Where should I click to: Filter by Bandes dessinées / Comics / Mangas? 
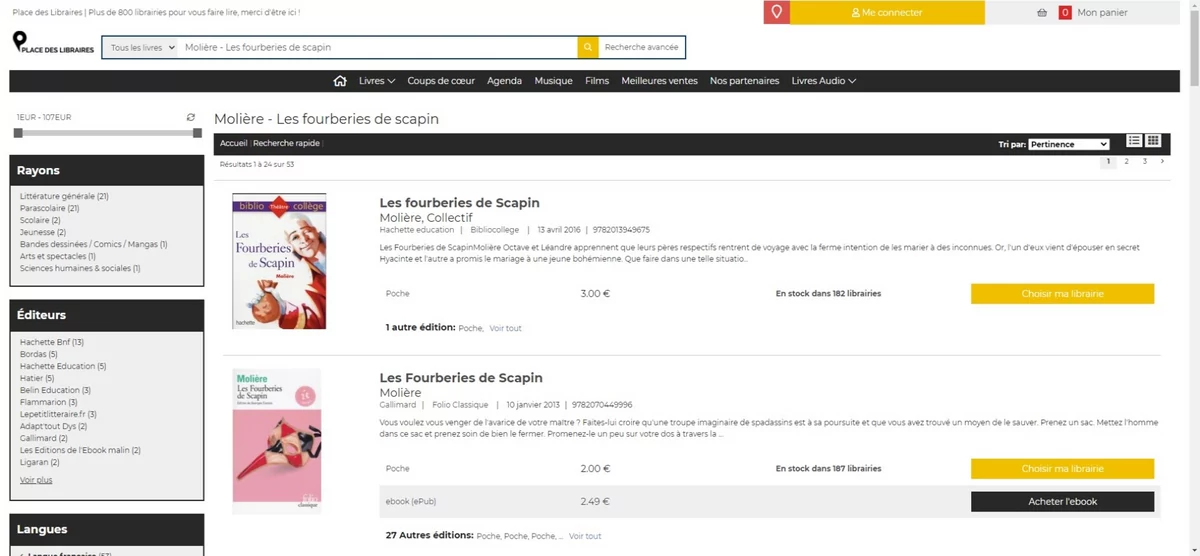[93, 244]
